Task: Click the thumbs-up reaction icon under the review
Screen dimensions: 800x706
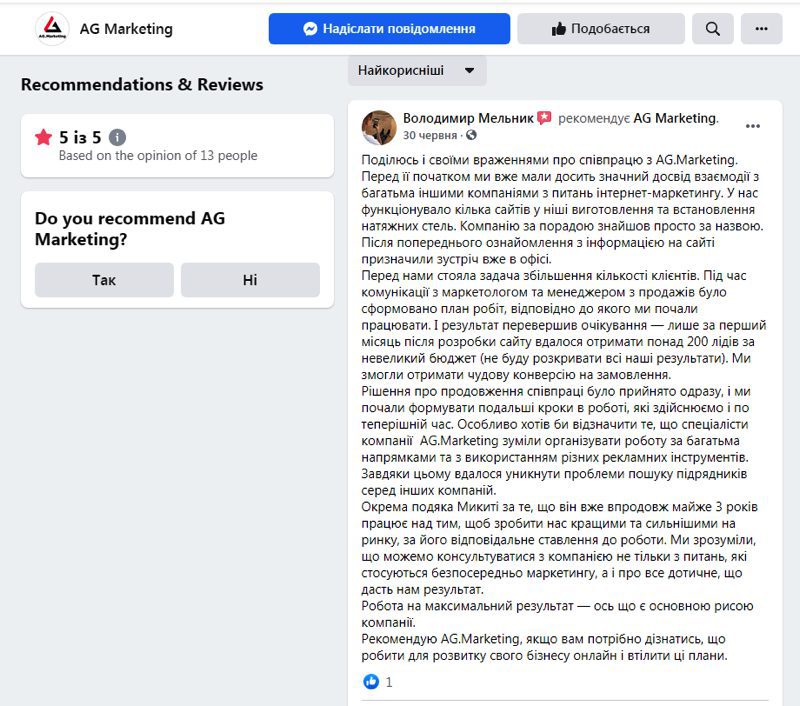Action: (x=369, y=682)
